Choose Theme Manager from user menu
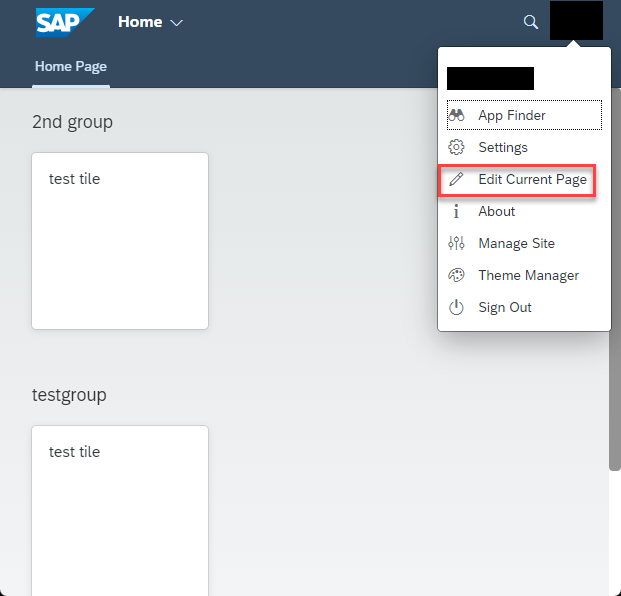 [524, 275]
